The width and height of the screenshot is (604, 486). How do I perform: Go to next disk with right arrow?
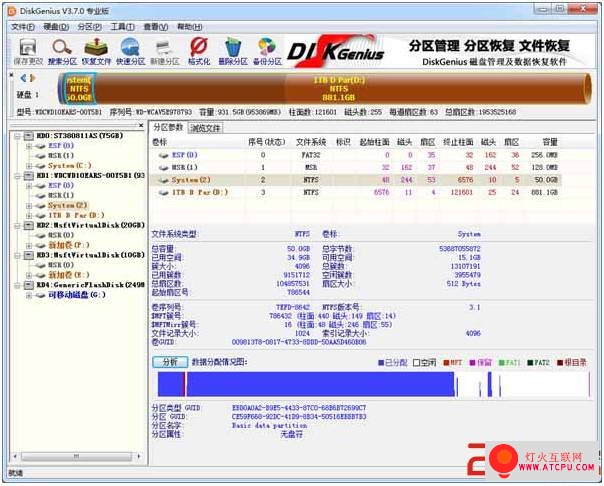tap(32, 78)
